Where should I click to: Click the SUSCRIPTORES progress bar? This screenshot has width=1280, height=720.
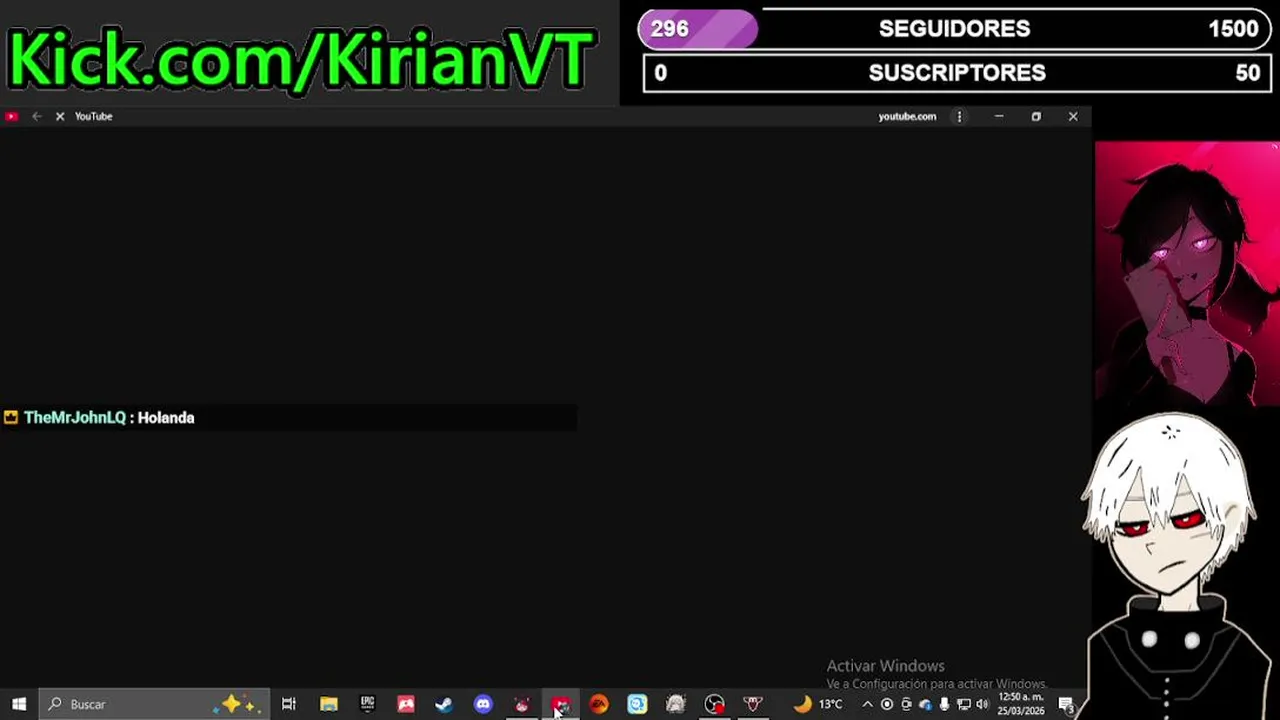pos(957,73)
